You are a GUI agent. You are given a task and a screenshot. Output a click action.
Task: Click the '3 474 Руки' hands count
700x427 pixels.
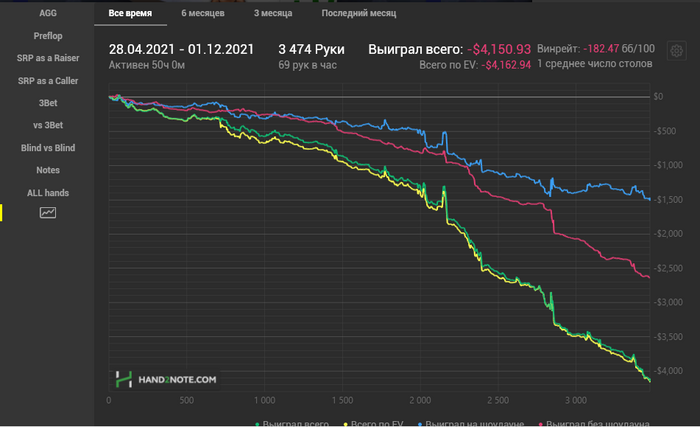(312, 49)
